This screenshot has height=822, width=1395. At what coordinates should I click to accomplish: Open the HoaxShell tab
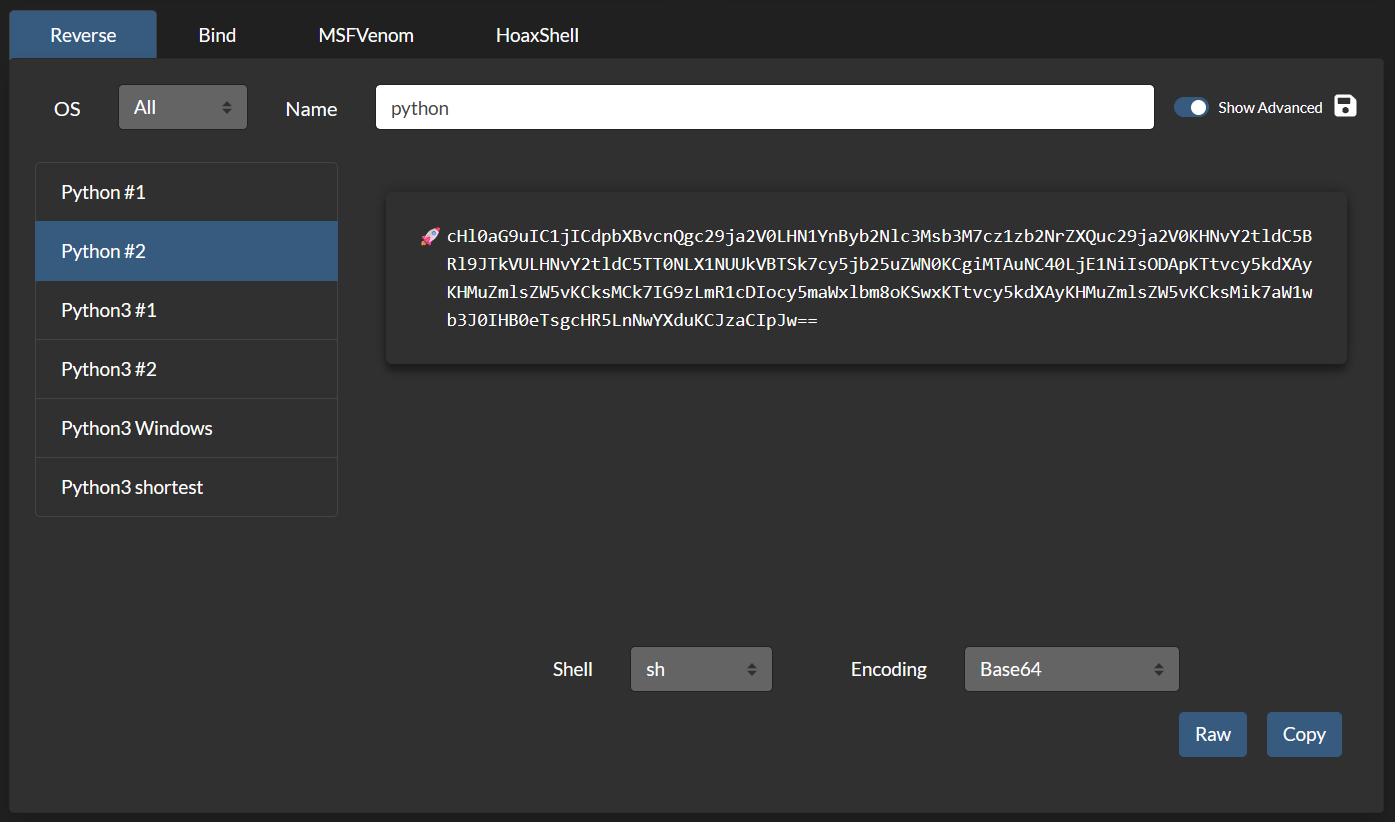(x=537, y=35)
